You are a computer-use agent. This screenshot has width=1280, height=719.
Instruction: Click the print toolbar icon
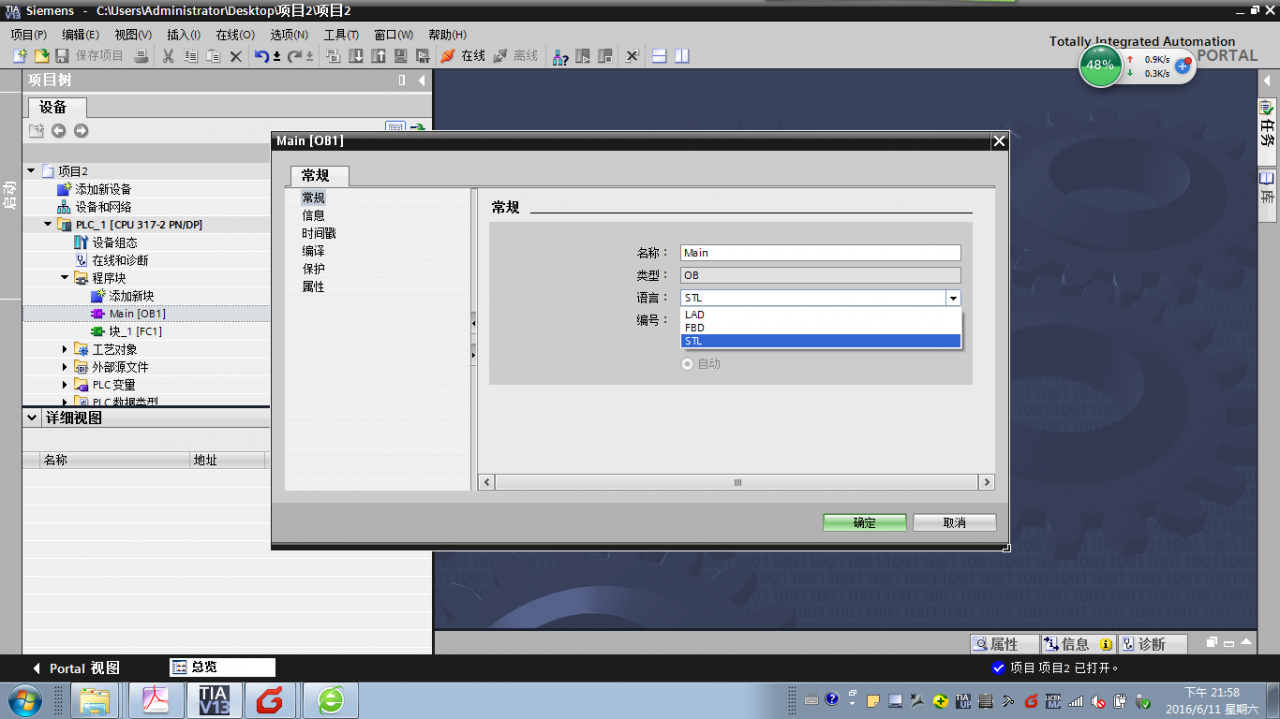pos(141,56)
